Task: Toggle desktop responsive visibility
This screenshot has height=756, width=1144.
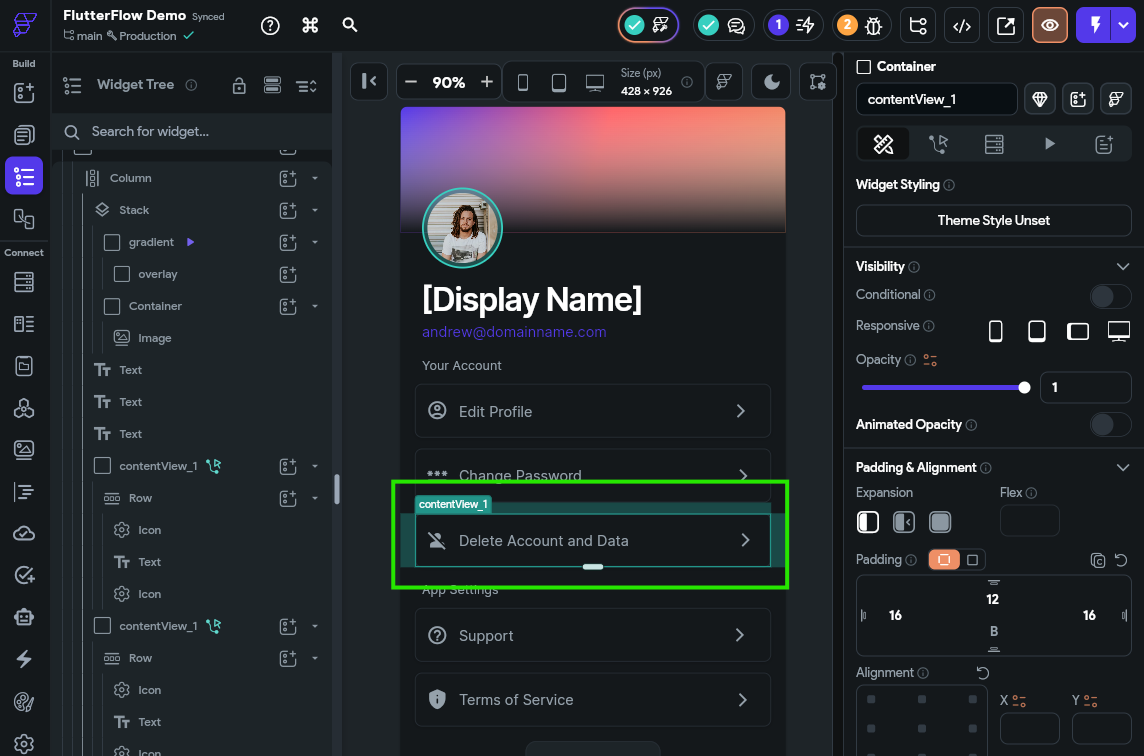Action: pyautogui.click(x=1118, y=331)
